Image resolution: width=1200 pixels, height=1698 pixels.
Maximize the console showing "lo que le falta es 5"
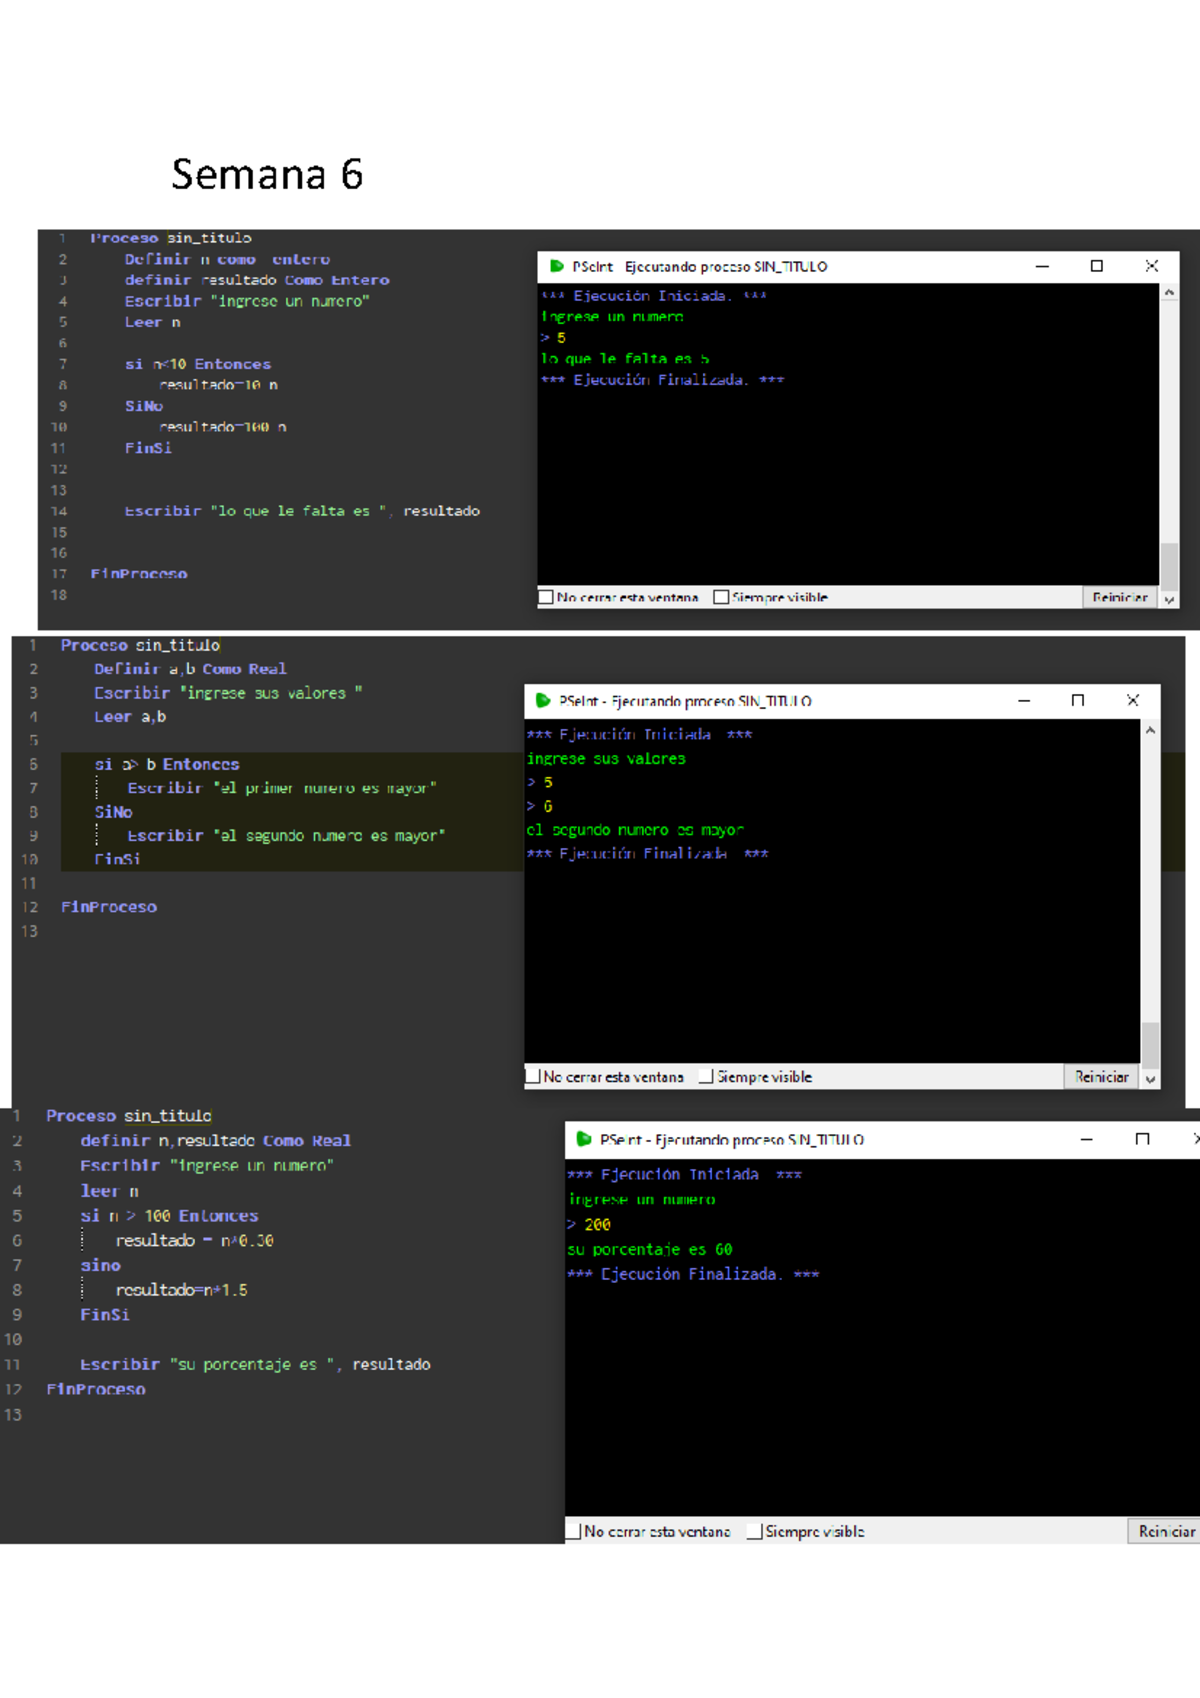pos(1096,266)
